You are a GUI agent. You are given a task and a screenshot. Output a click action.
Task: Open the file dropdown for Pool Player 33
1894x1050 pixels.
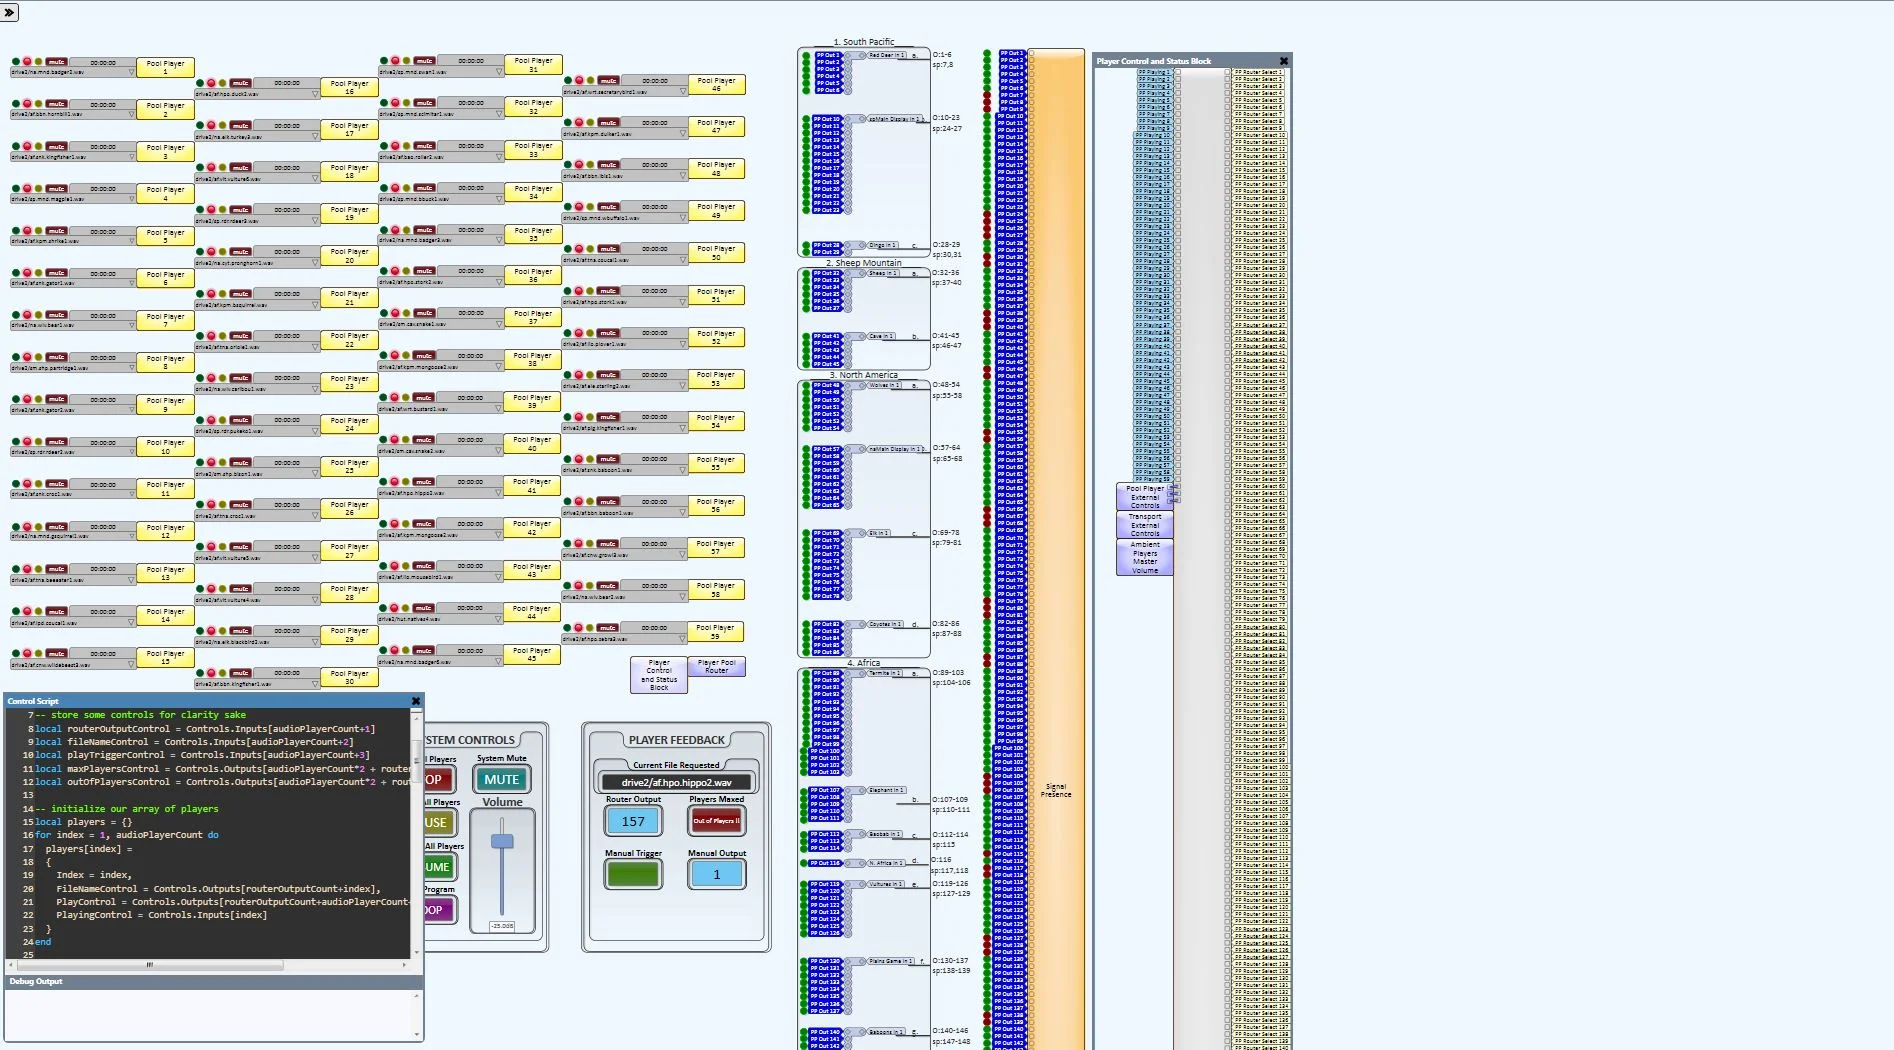click(x=499, y=156)
